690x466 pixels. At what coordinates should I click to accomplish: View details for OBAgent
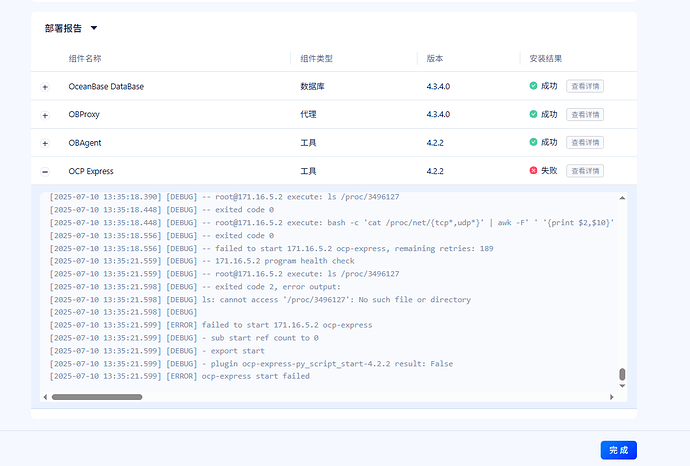(585, 143)
